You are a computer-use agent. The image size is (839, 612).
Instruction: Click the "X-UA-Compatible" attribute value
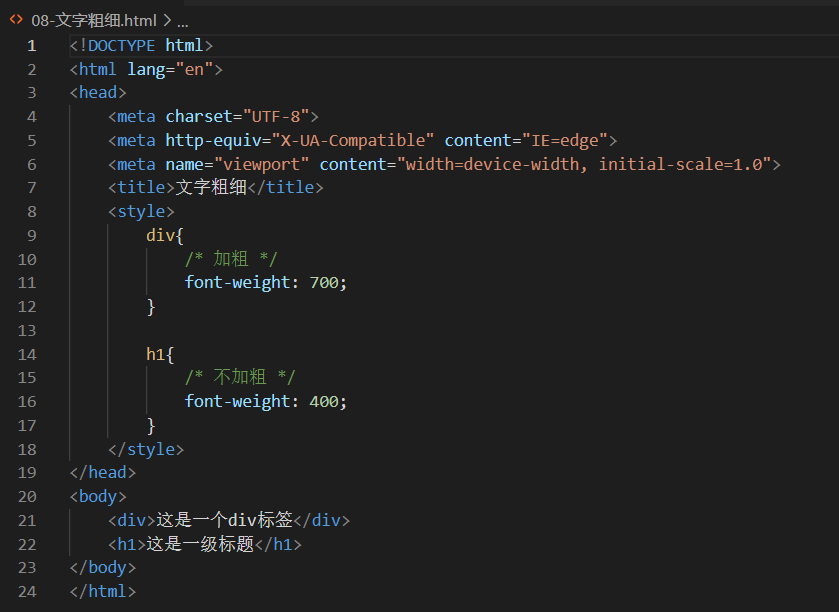pyautogui.click(x=353, y=140)
